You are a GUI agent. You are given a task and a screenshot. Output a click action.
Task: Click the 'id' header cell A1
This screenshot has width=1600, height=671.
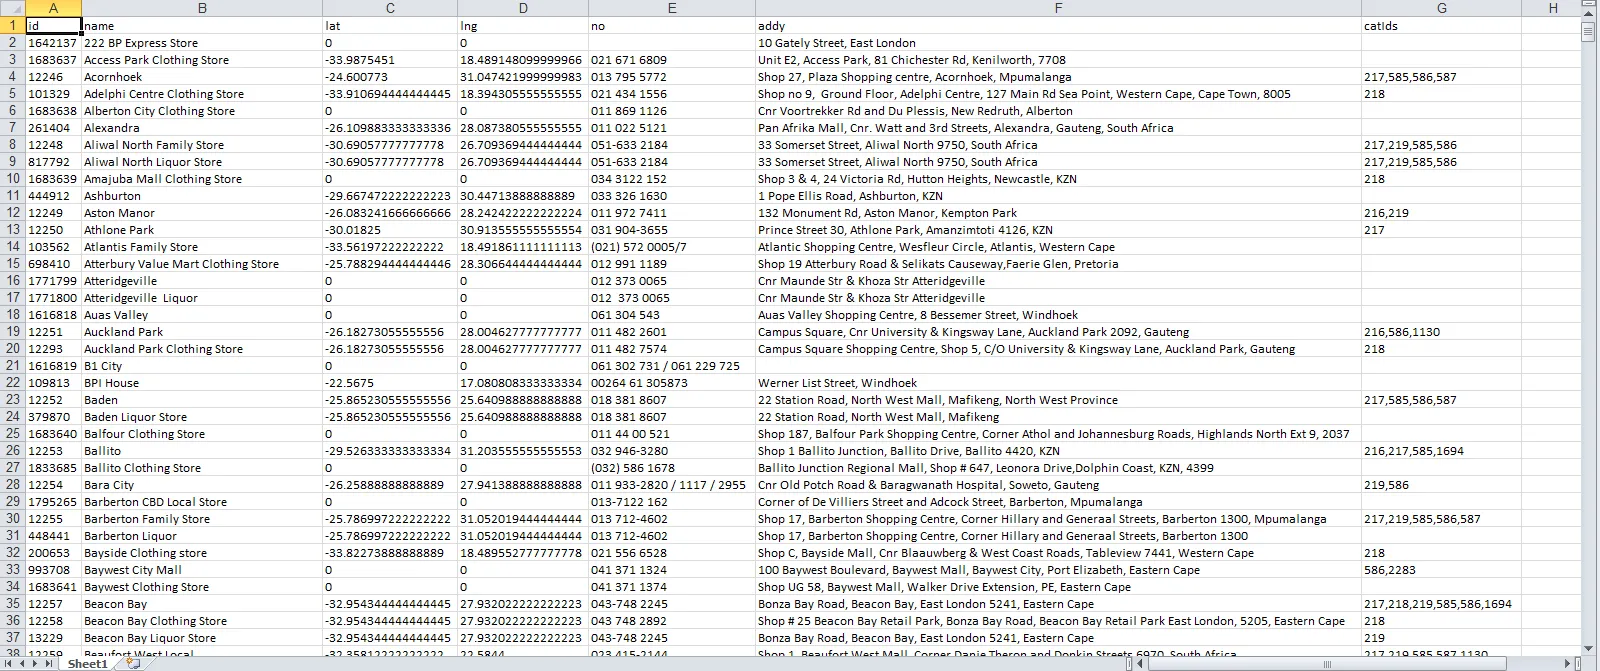click(53, 26)
